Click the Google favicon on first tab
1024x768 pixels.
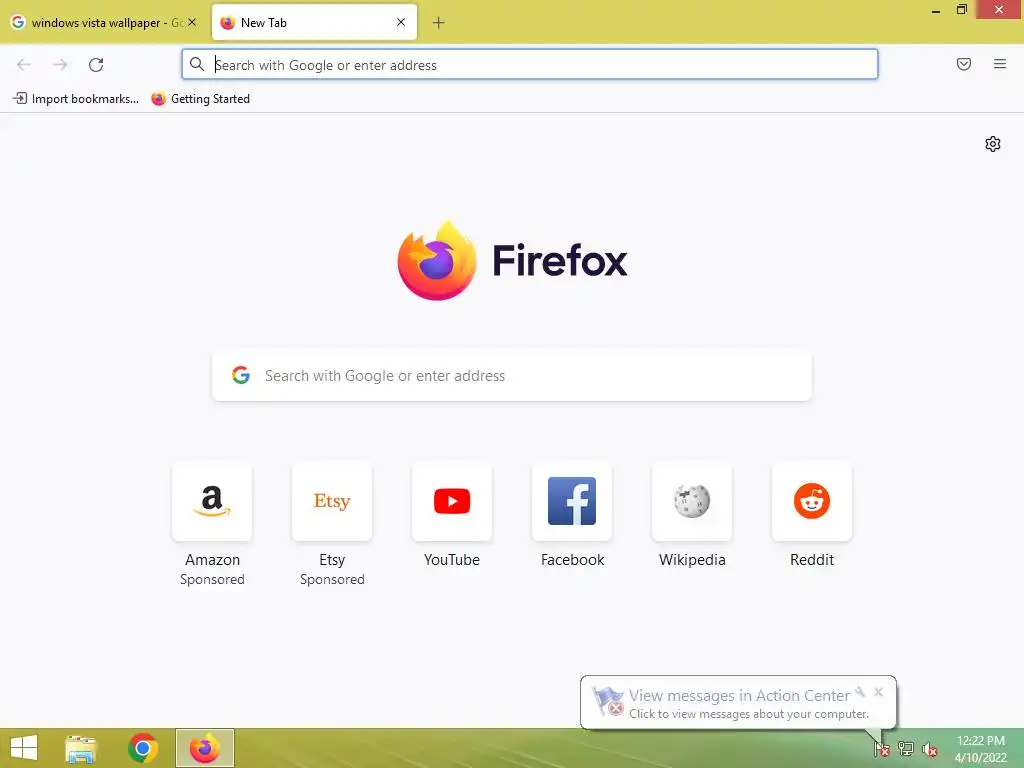click(x=18, y=22)
